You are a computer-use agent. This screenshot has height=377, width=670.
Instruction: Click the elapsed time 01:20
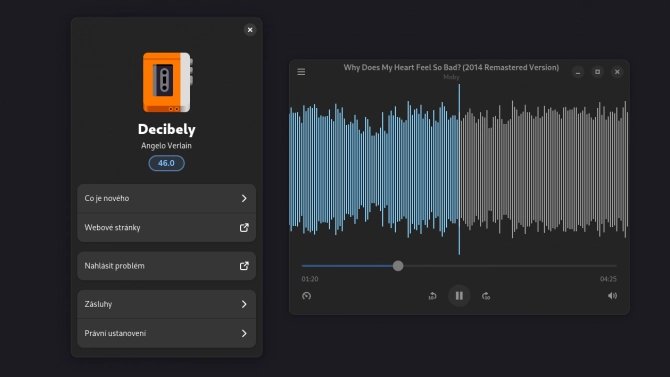pos(310,279)
